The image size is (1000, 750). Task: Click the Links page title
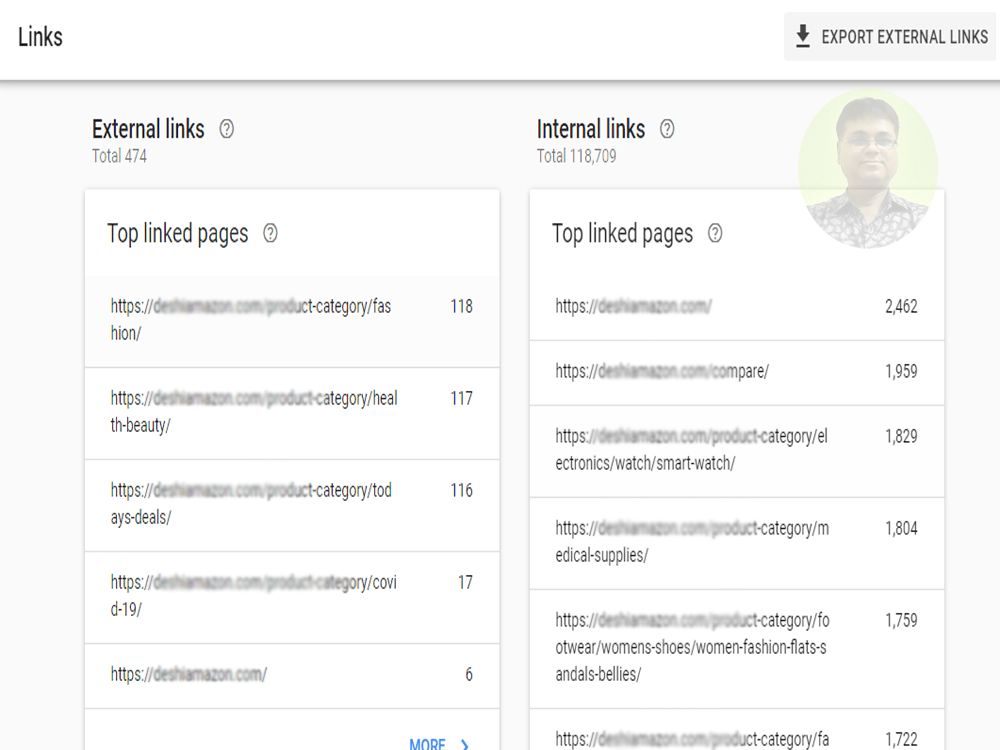pyautogui.click(x=40, y=37)
